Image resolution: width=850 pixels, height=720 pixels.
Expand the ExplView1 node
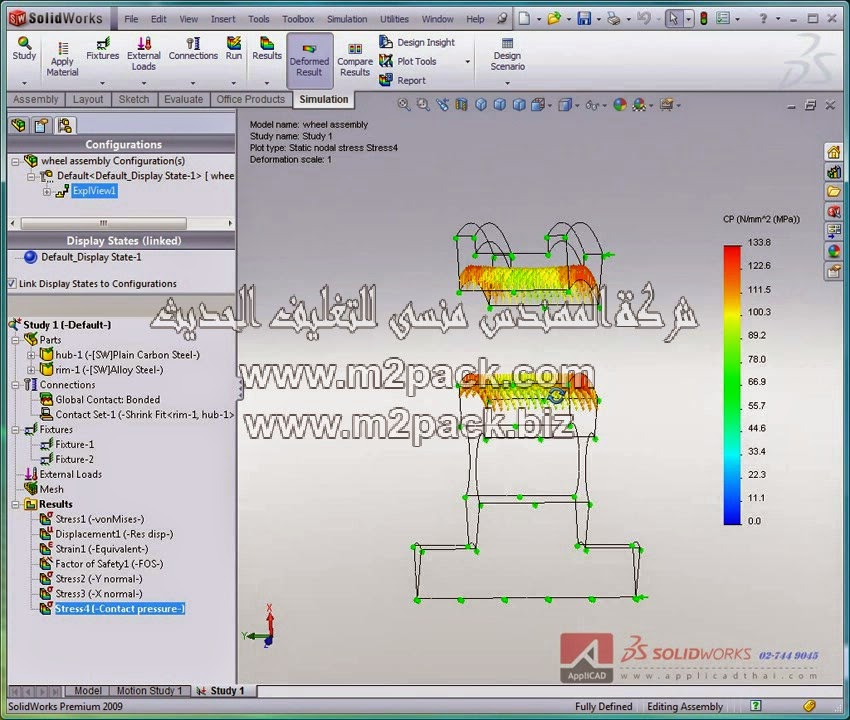pyautogui.click(x=47, y=191)
